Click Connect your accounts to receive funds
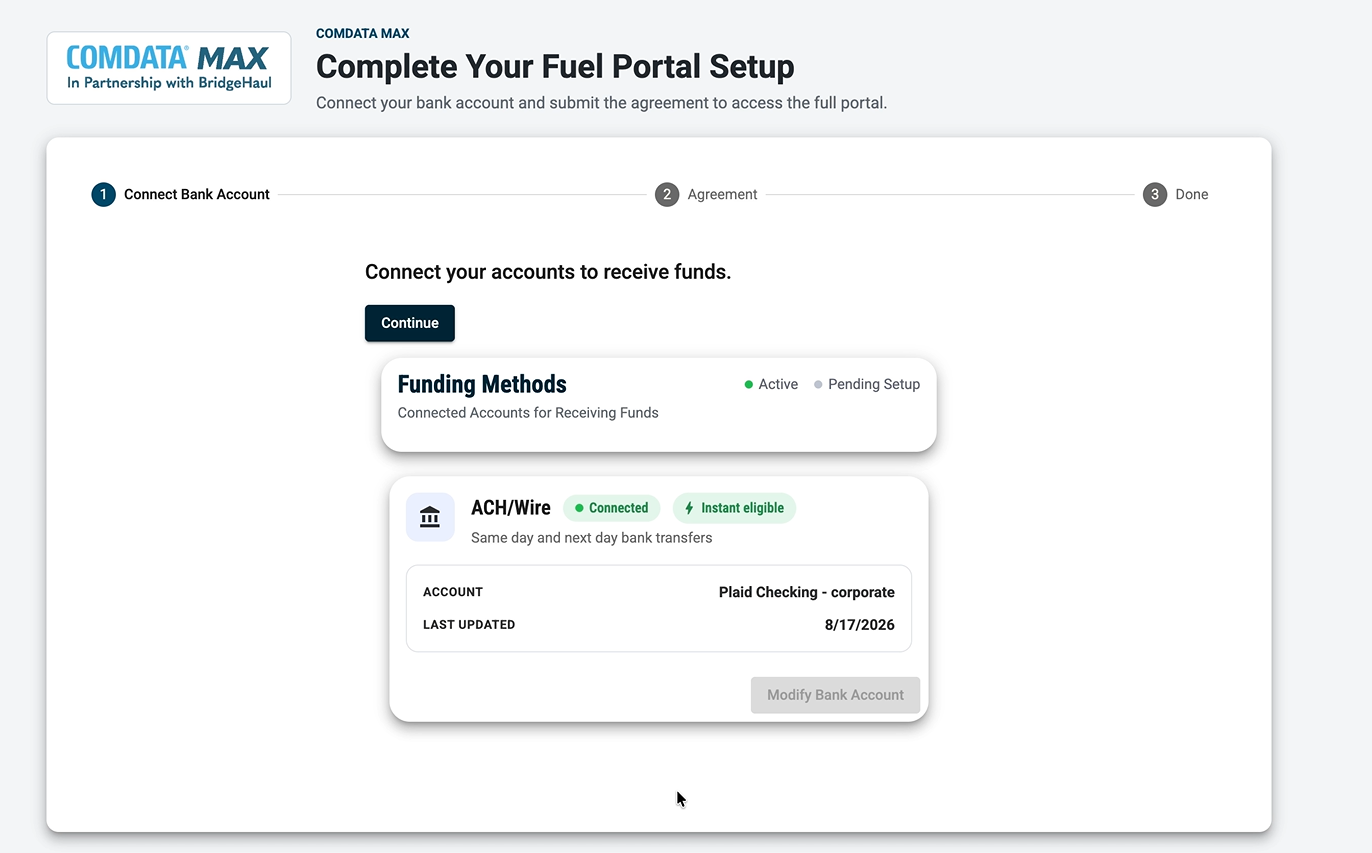Image resolution: width=1372 pixels, height=853 pixels. click(548, 272)
